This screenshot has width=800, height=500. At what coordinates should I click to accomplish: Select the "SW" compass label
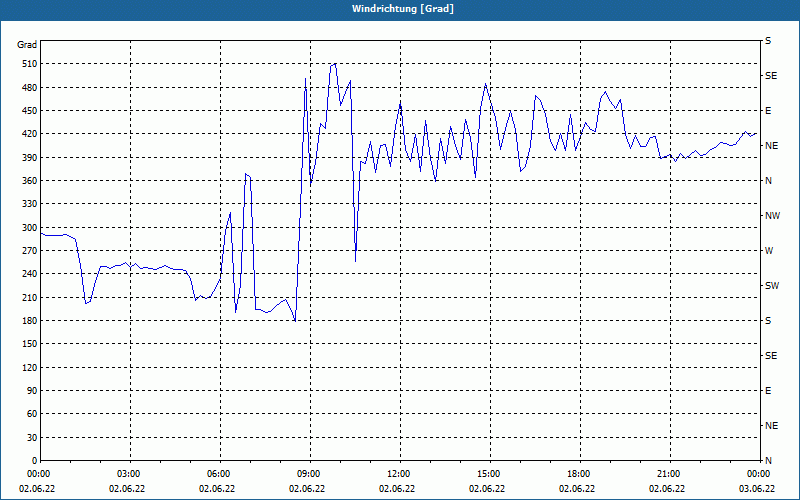(772, 286)
